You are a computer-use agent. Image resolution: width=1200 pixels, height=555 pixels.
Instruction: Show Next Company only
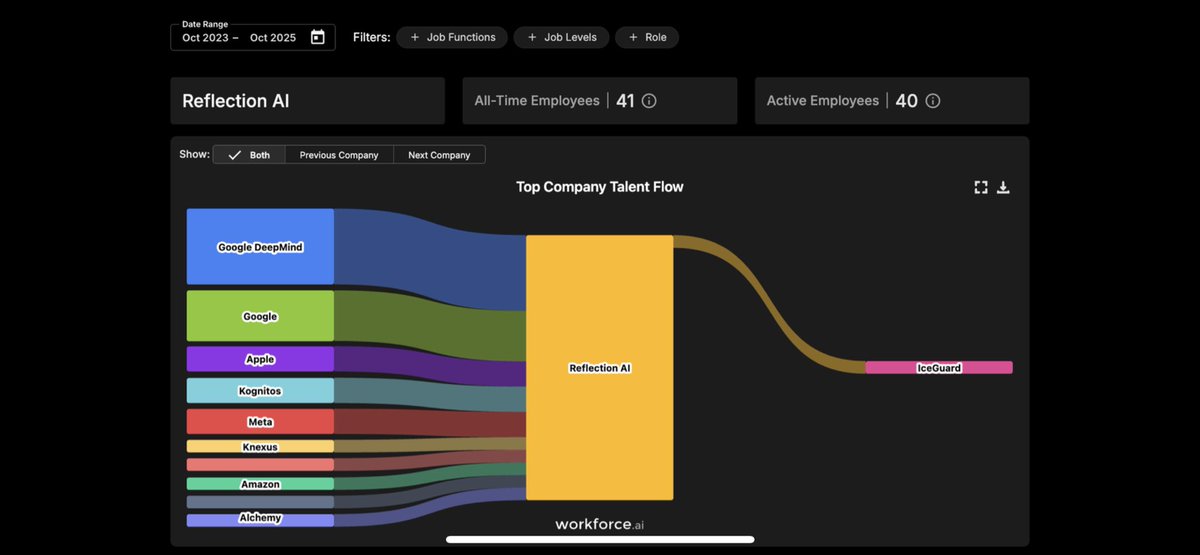[439, 155]
